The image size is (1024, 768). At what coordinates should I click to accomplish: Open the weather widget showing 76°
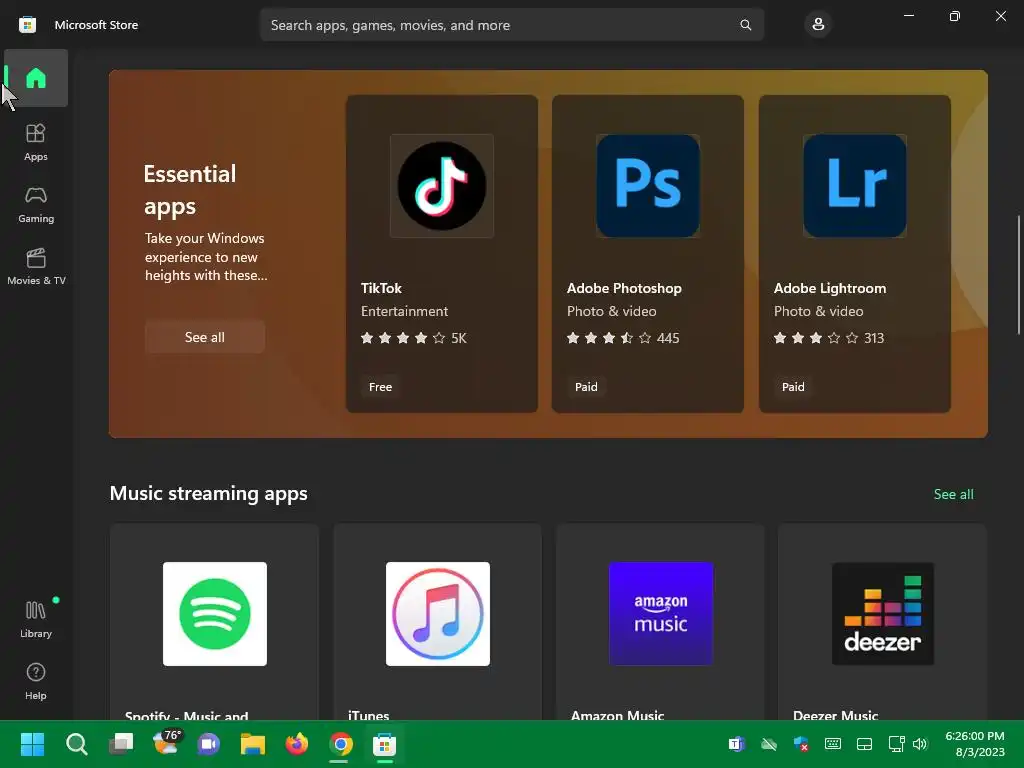(166, 743)
